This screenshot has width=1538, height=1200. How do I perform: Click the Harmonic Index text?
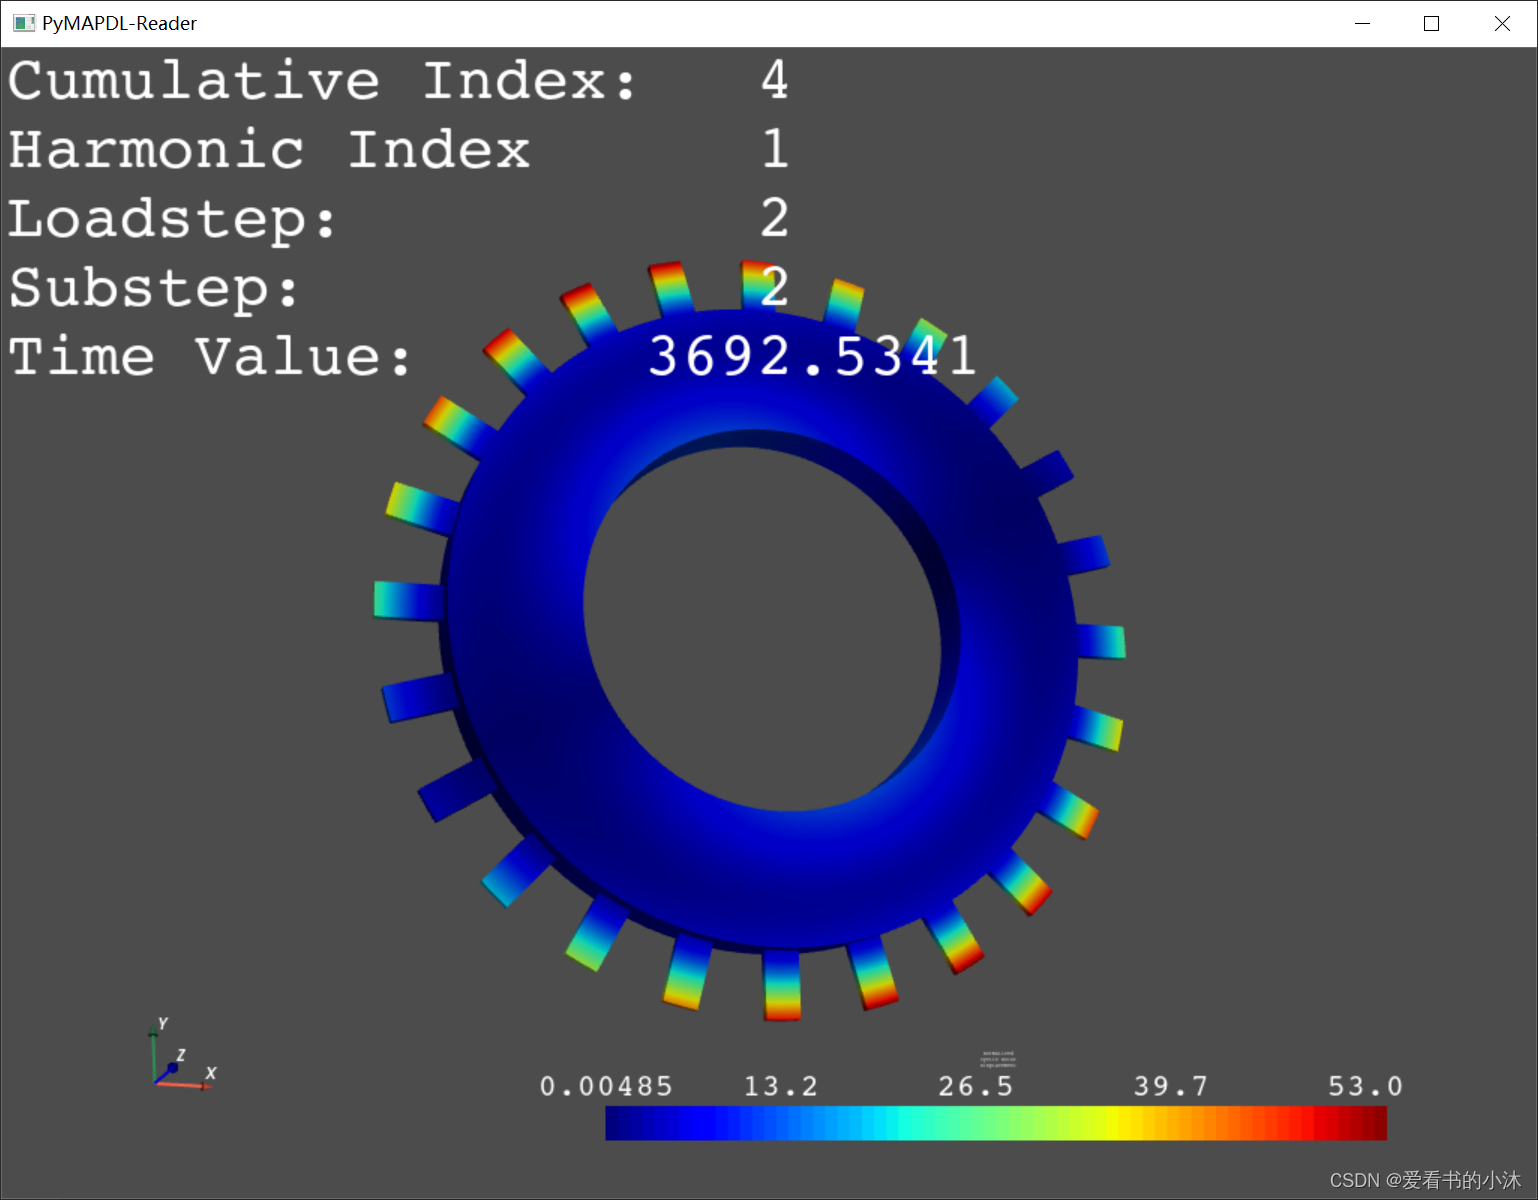coord(269,150)
